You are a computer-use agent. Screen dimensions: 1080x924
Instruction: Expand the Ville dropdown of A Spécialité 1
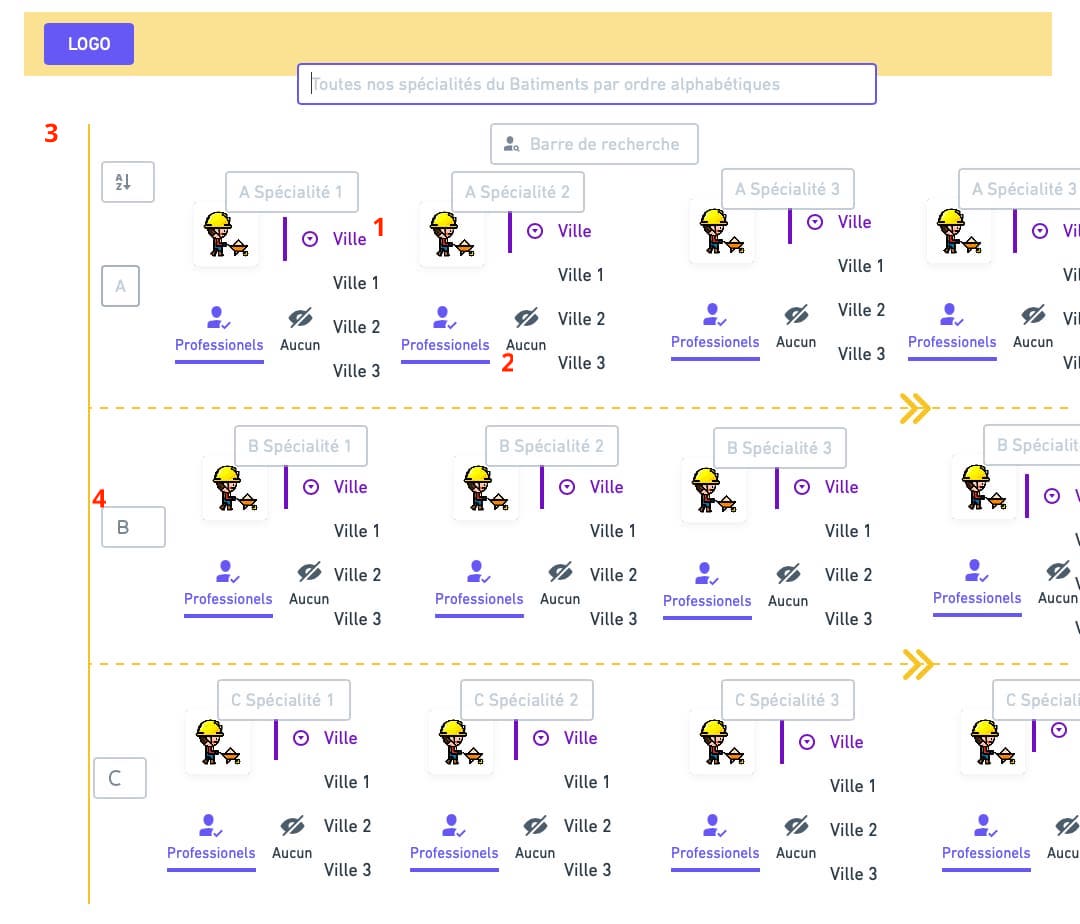[x=310, y=239]
